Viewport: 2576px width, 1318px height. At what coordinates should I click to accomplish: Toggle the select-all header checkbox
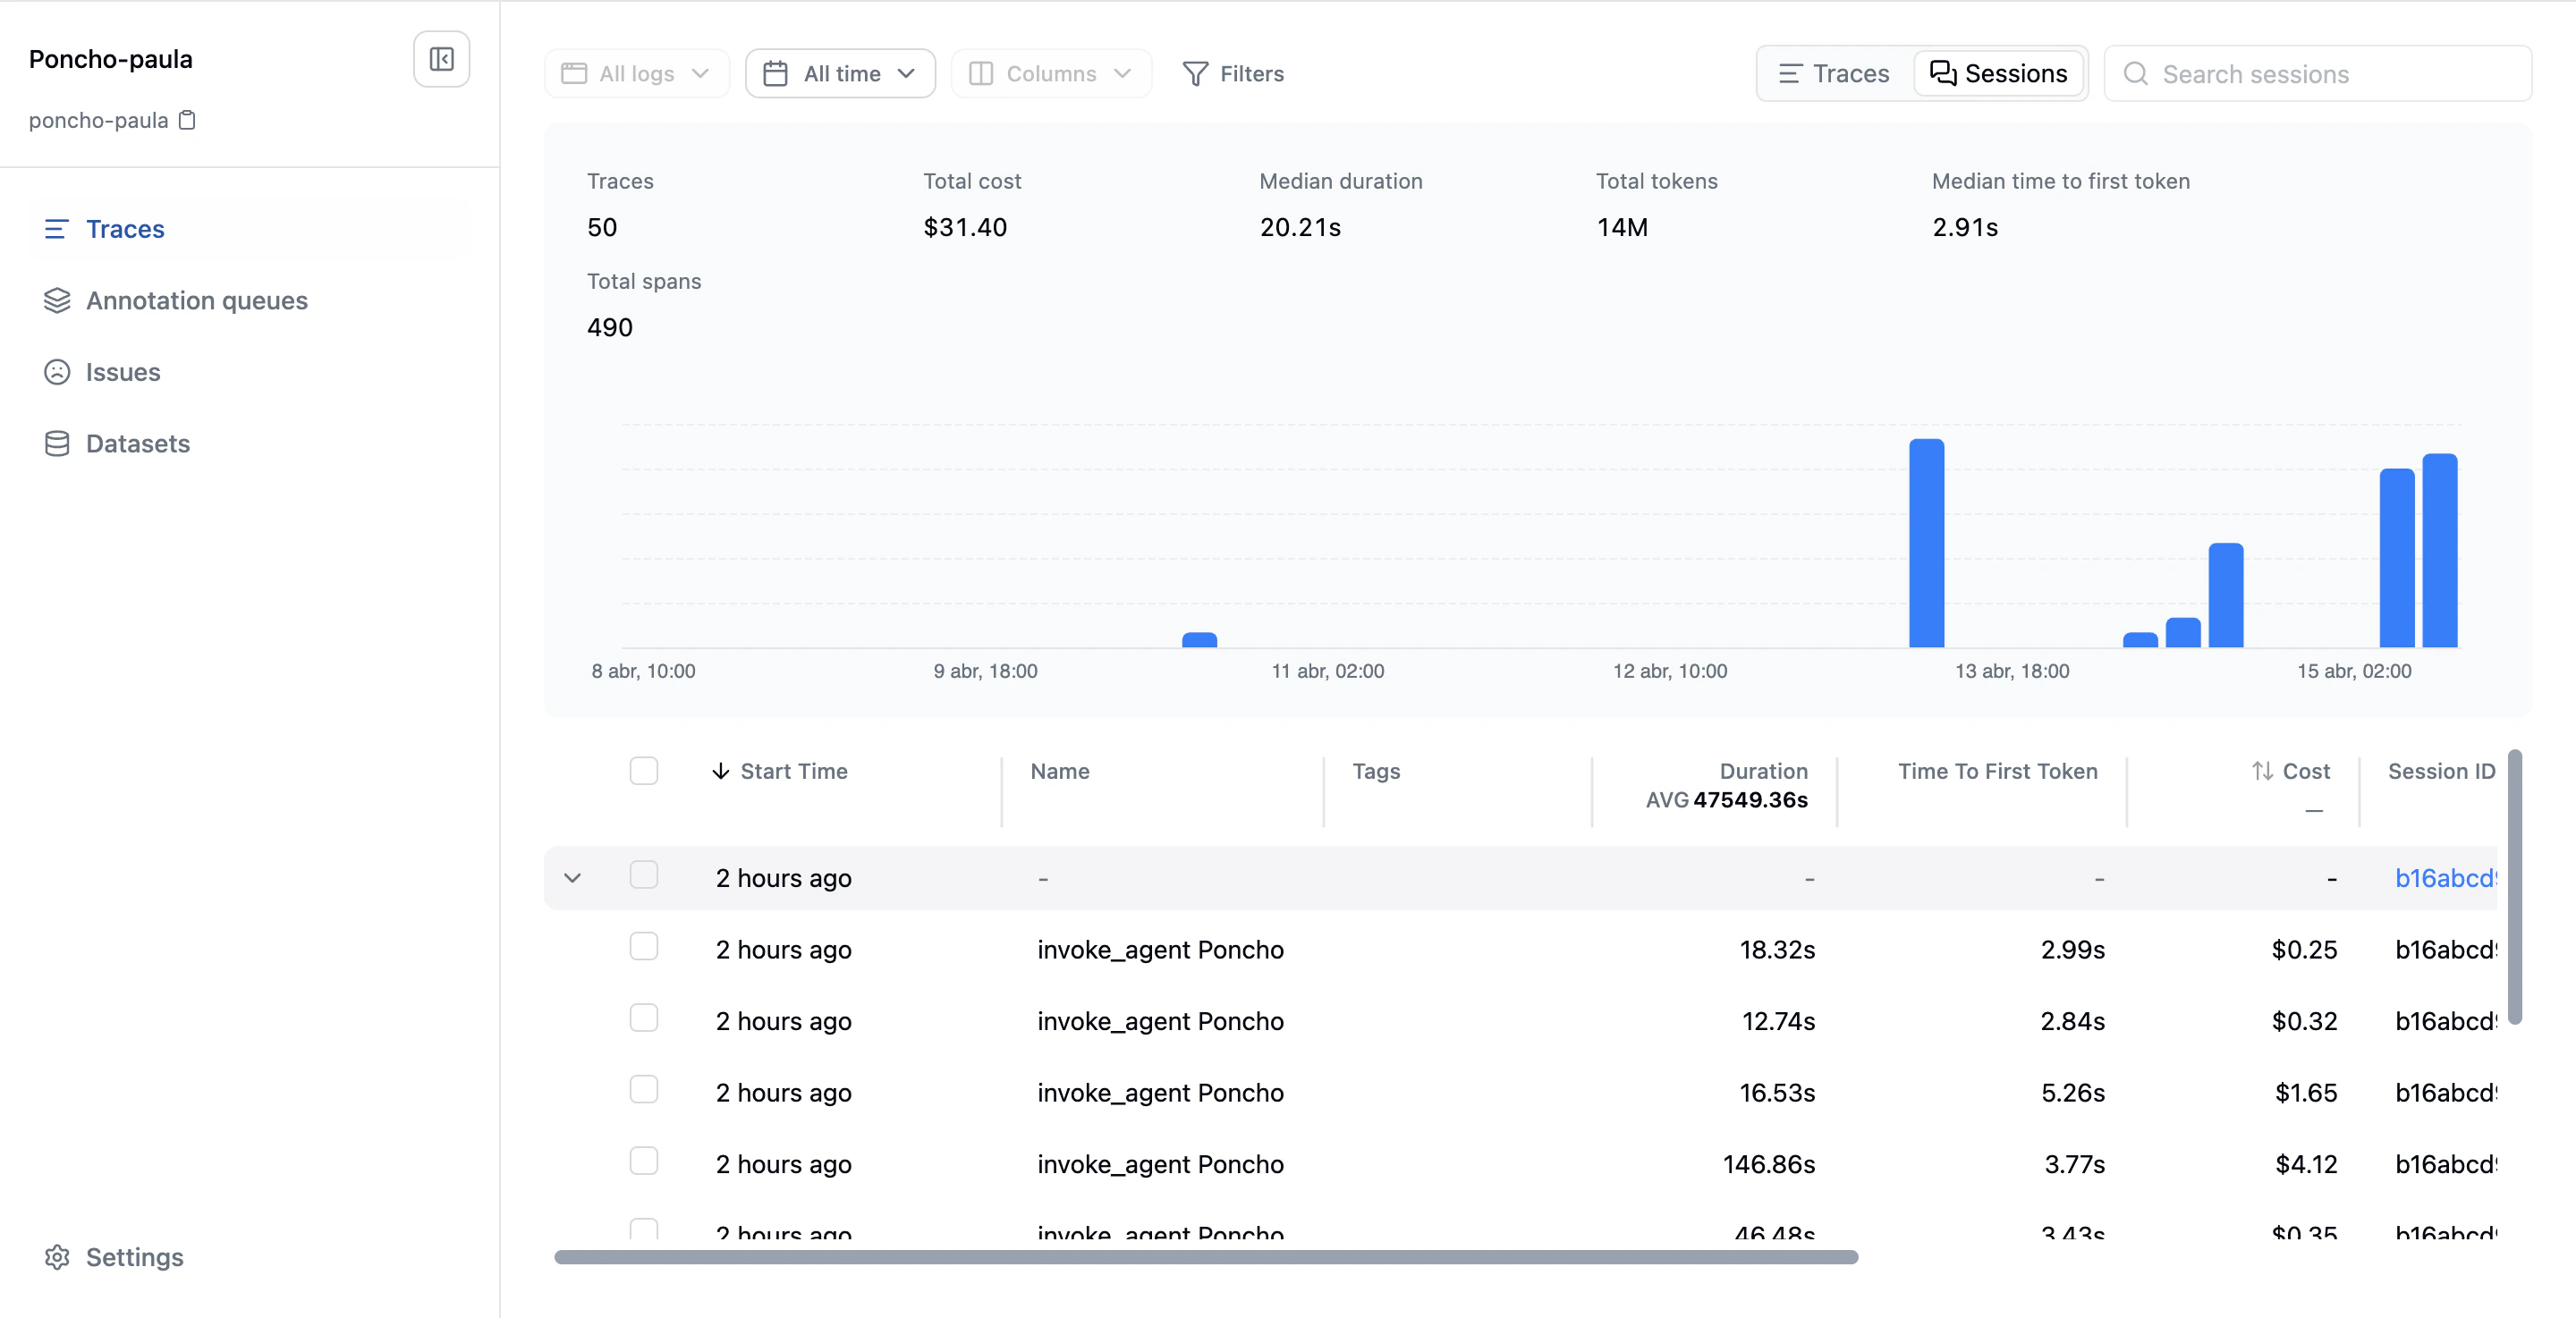(x=643, y=770)
